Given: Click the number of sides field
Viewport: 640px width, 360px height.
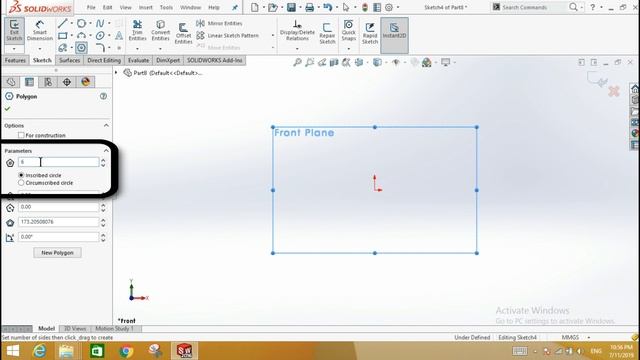Looking at the screenshot, I should pyautogui.click(x=58, y=162).
